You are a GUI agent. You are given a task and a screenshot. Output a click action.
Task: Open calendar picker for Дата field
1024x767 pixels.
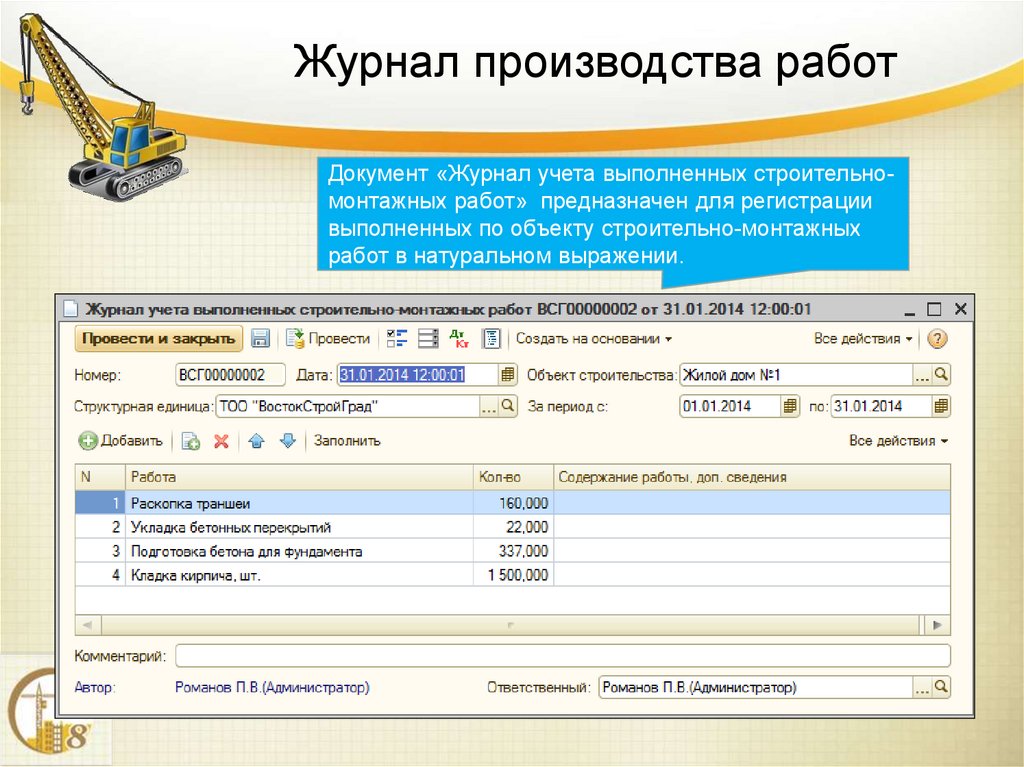[x=507, y=375]
